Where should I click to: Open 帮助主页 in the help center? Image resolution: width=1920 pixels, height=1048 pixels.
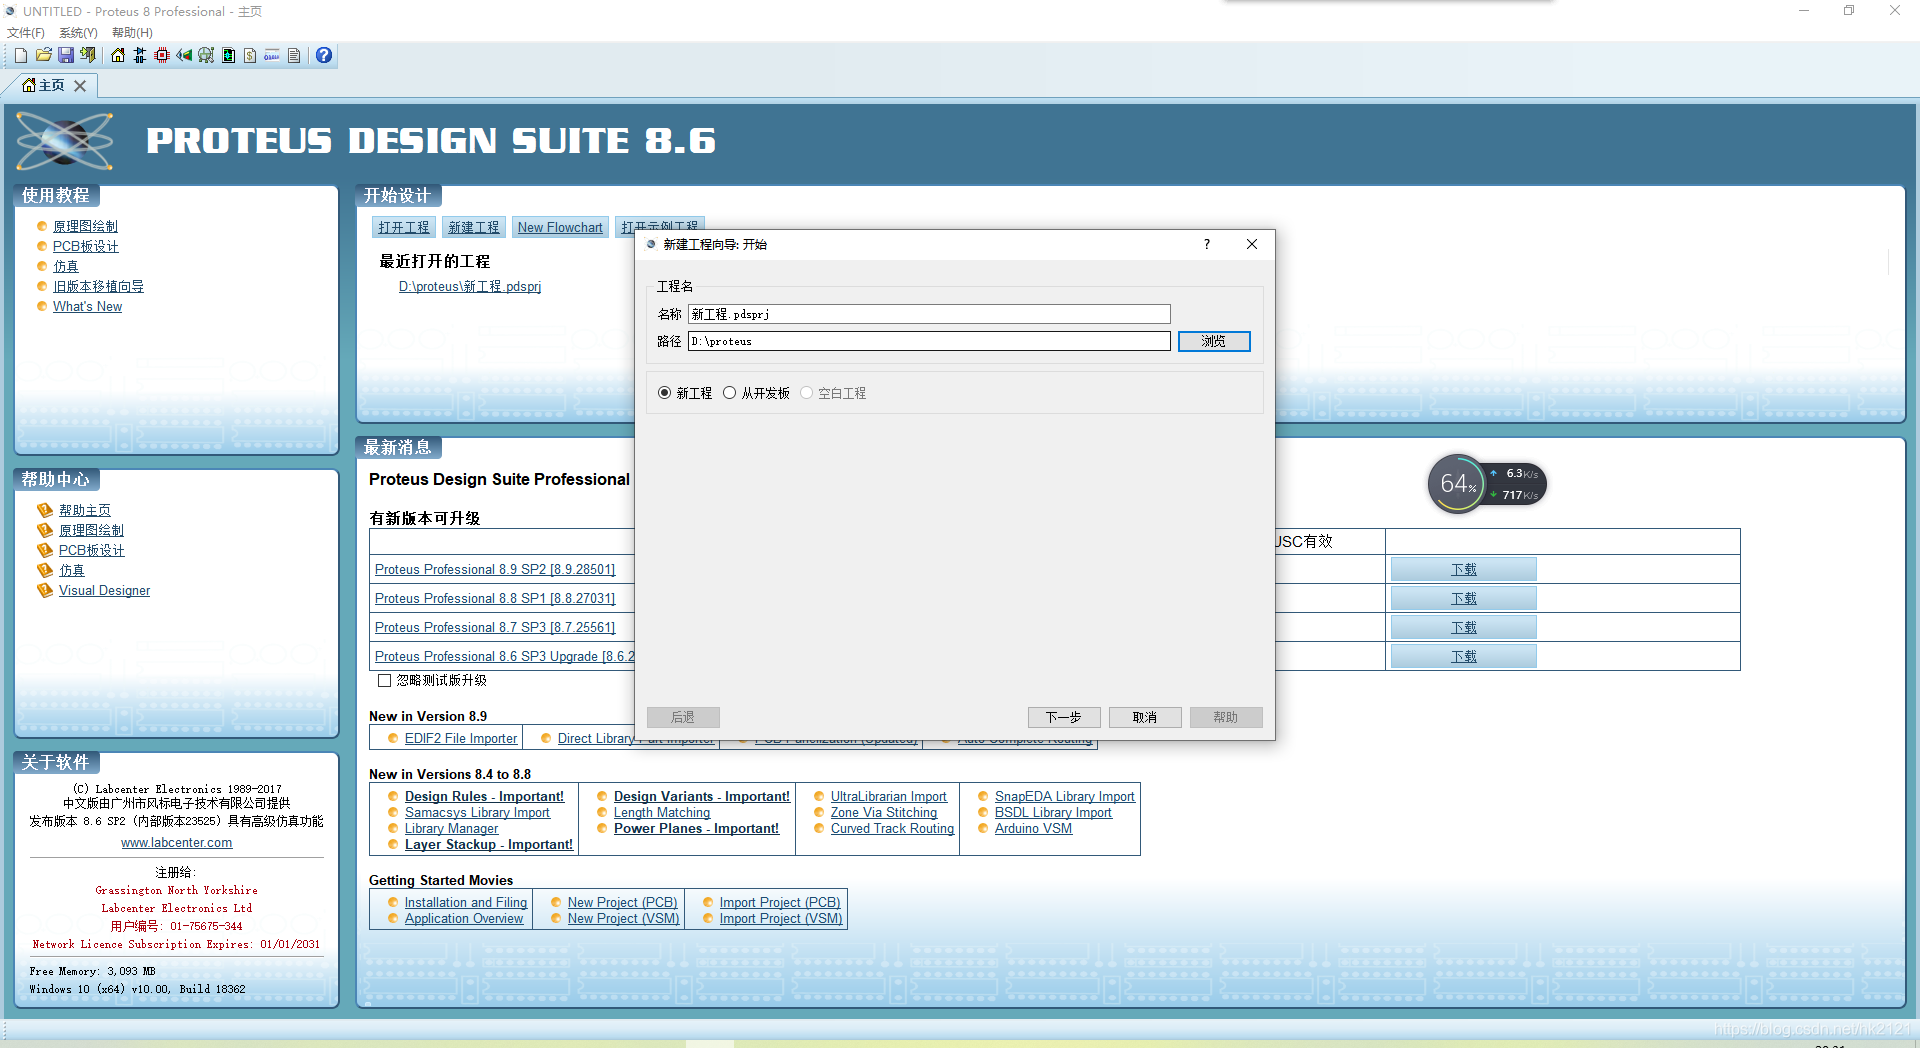coord(85,511)
